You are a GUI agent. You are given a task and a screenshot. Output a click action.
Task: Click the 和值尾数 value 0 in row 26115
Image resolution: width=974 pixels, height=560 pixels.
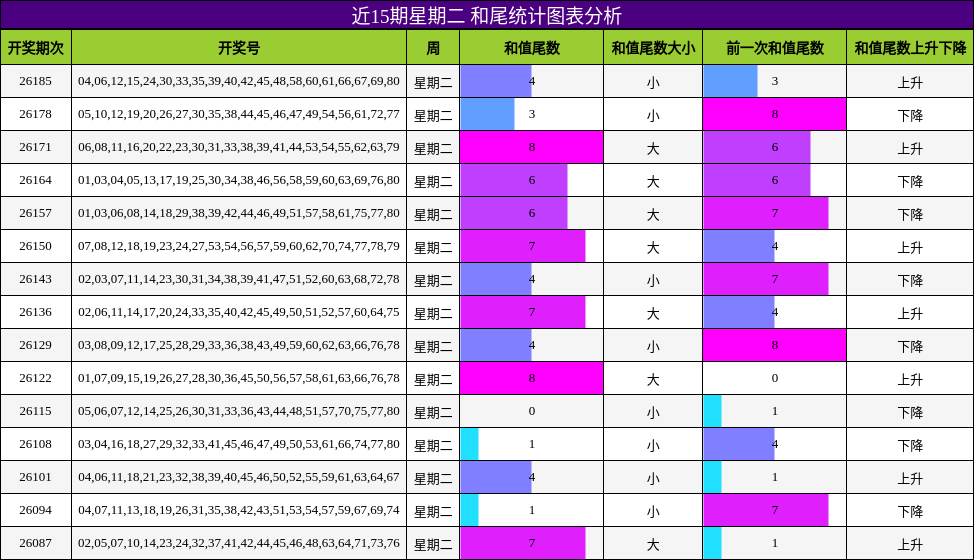[532, 411]
